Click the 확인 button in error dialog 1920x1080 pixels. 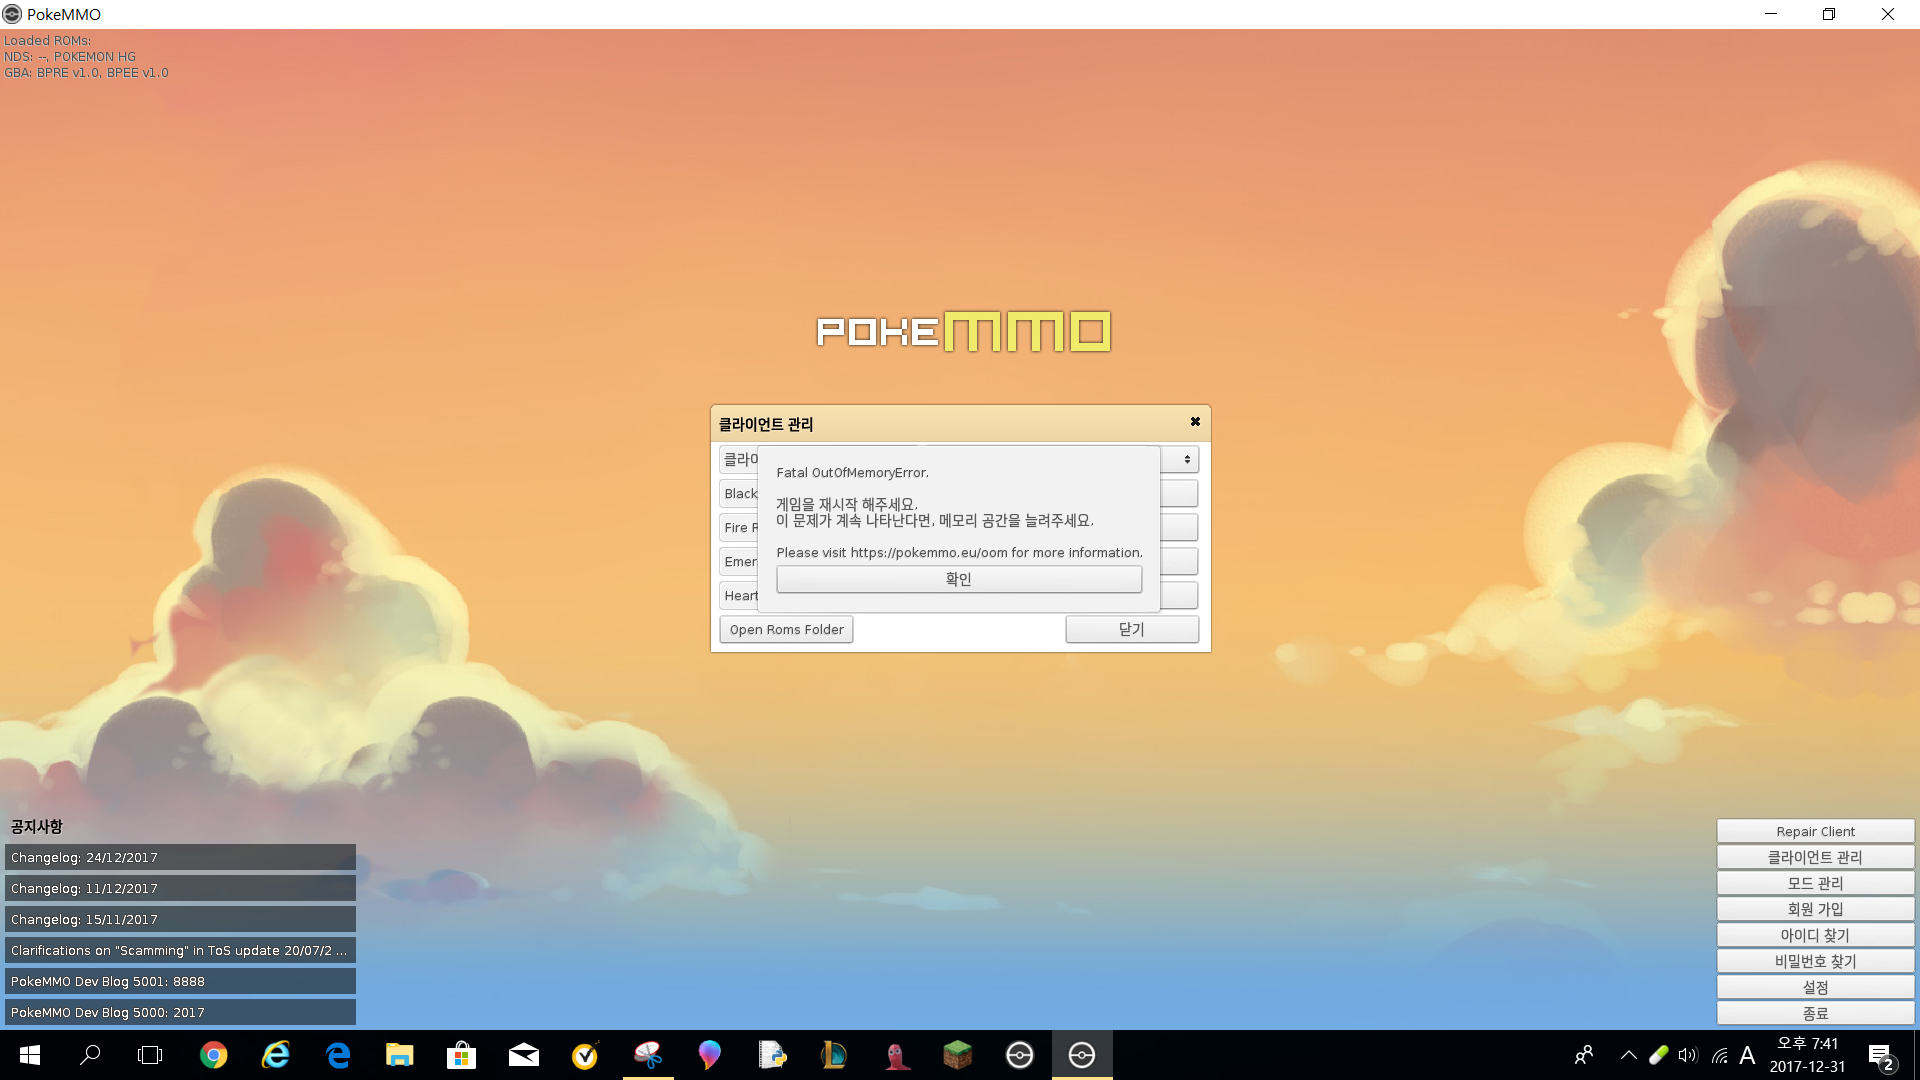(958, 579)
